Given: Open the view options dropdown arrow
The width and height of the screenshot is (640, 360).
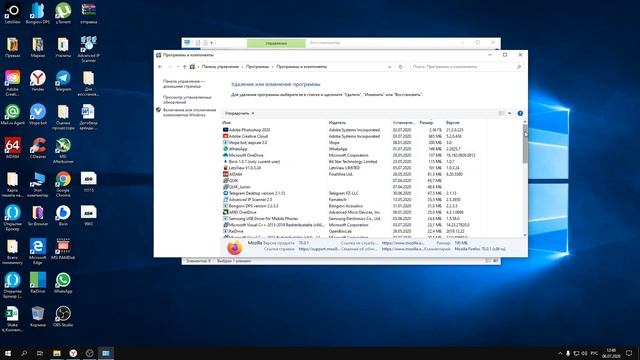Looking at the screenshot, I should pyautogui.click(x=509, y=113).
